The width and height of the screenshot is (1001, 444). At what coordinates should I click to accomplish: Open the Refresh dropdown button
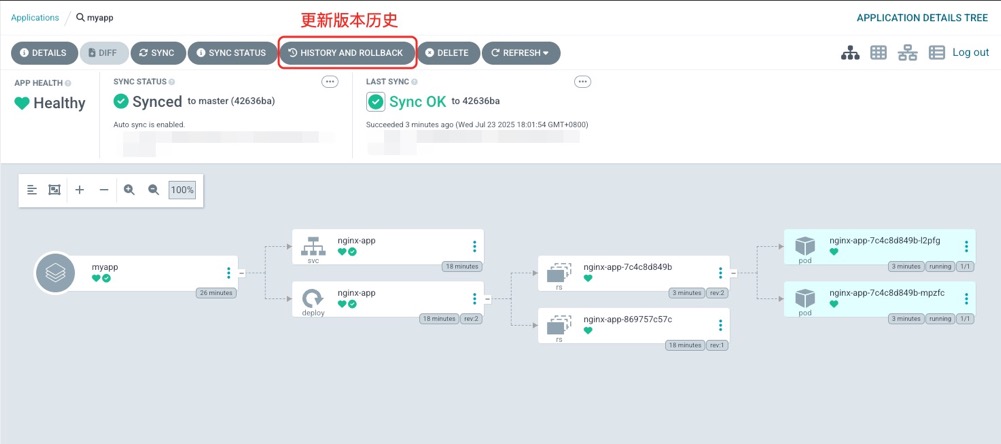(x=521, y=53)
